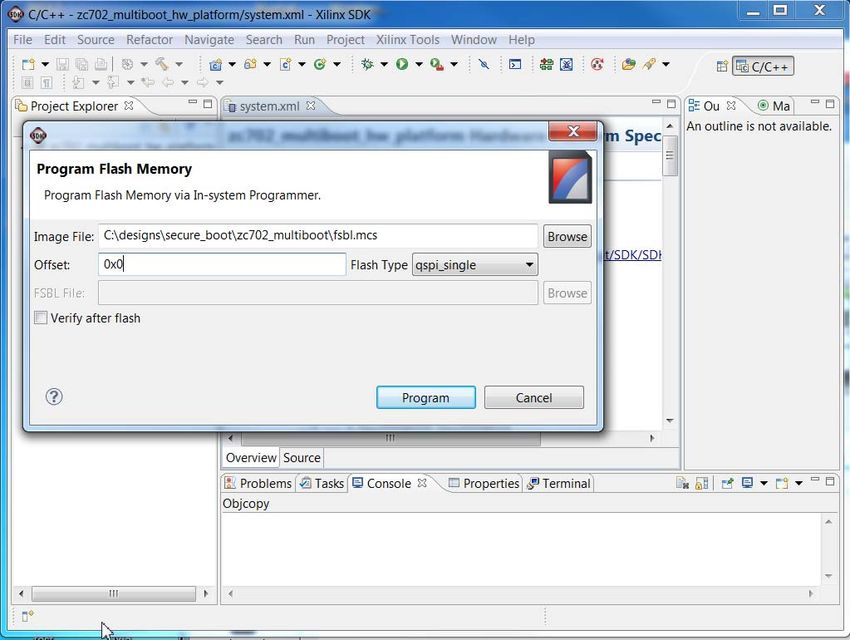The width and height of the screenshot is (850, 640).
Task: Click the Project Explorer horizontal scrollbar
Action: (113, 593)
